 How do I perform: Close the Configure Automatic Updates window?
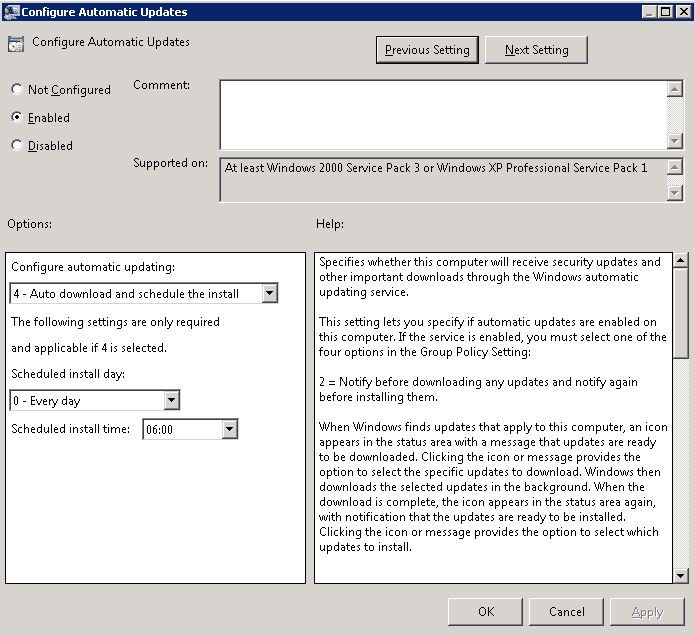coord(683,12)
